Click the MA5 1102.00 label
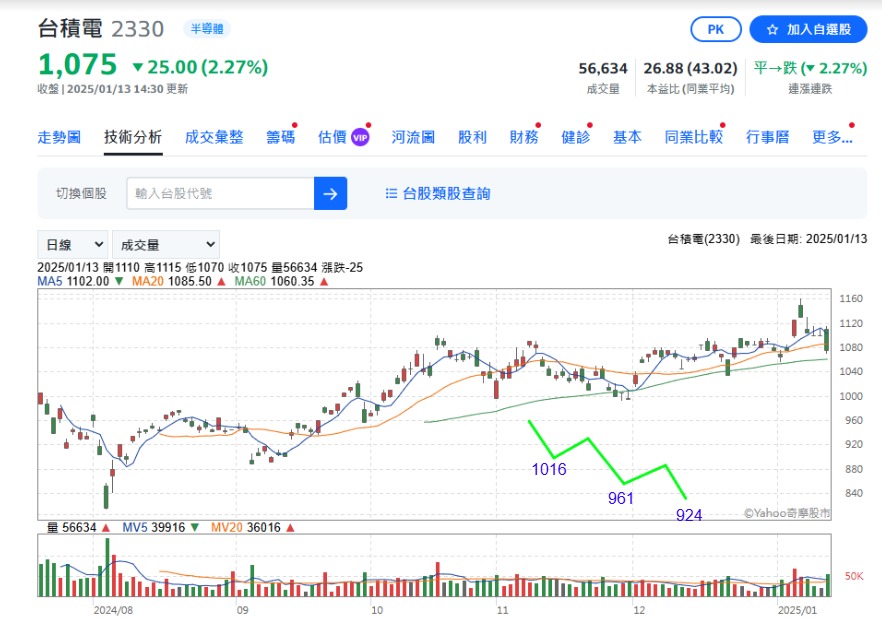Viewport: 882px width, 619px height. [x=73, y=281]
